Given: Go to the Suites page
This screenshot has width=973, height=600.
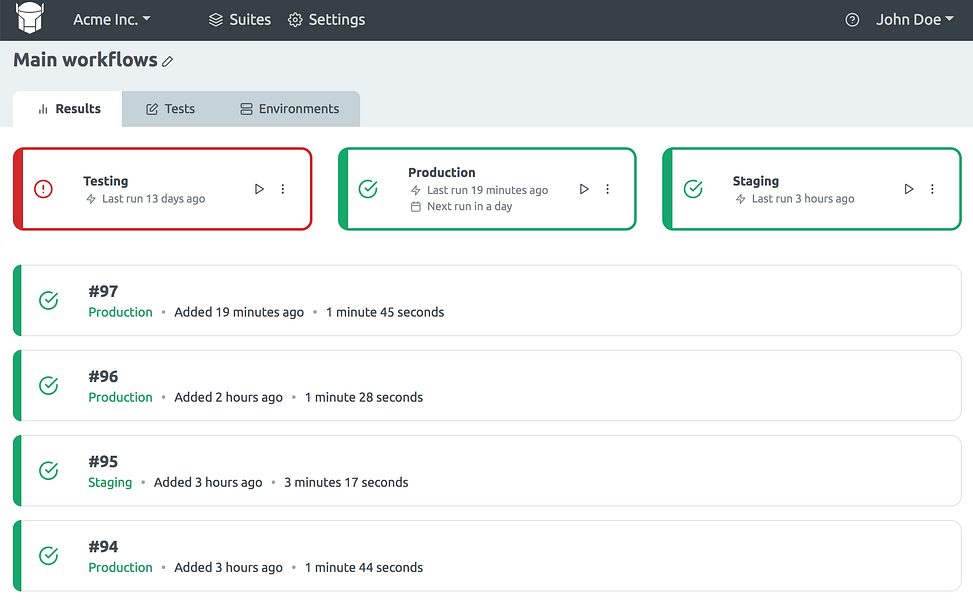Looking at the screenshot, I should coord(240,20).
